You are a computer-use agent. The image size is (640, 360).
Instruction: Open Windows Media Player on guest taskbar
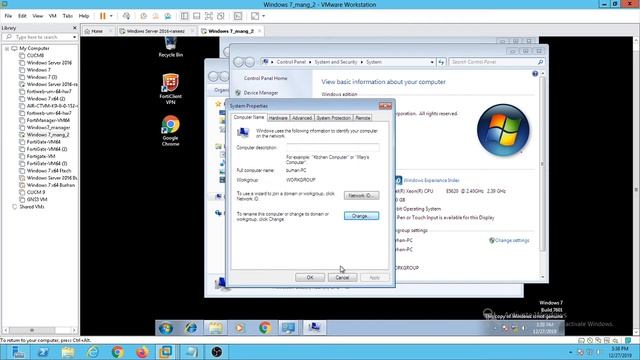pyautogui.click(x=240, y=328)
